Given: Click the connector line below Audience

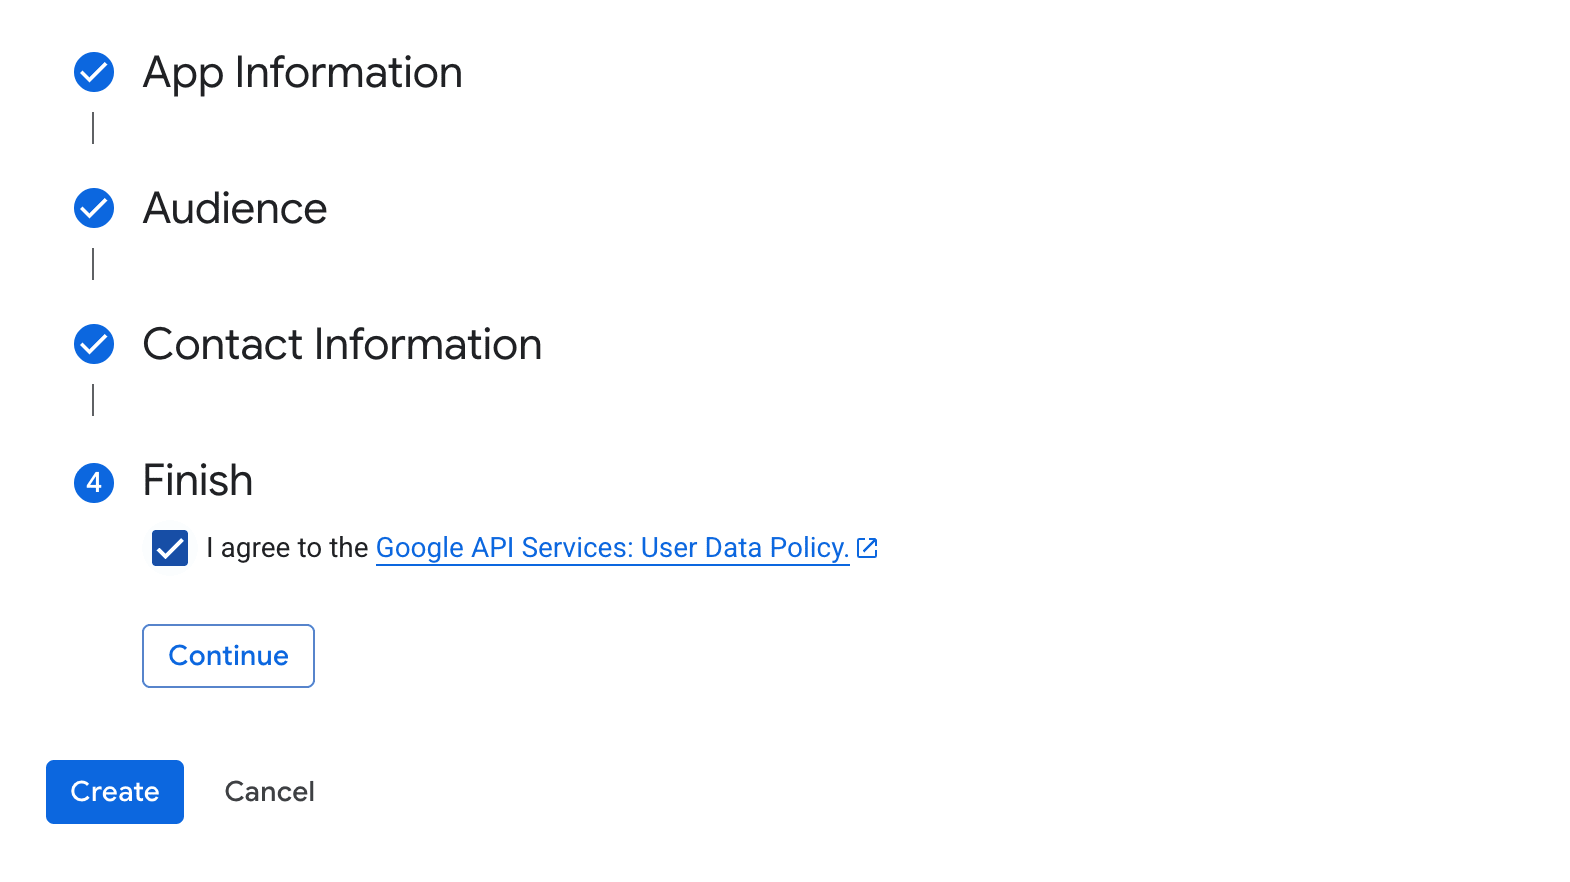Looking at the screenshot, I should [x=93, y=264].
